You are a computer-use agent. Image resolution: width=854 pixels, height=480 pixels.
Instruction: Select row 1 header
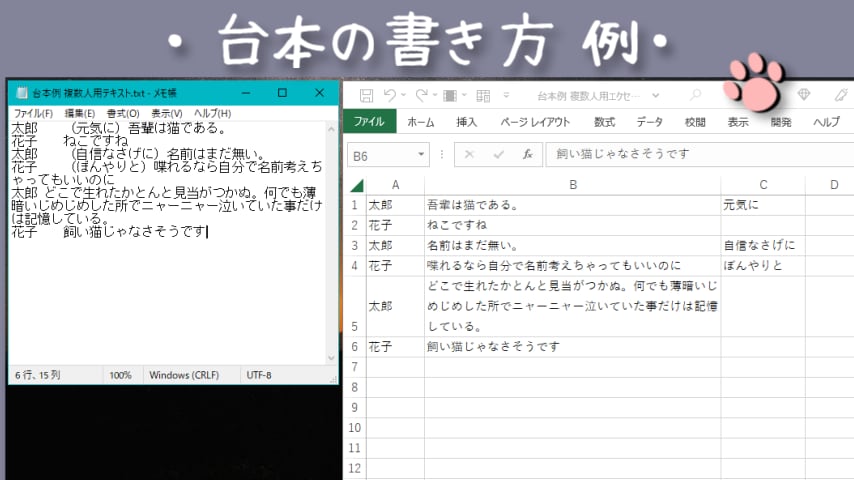click(x=355, y=205)
